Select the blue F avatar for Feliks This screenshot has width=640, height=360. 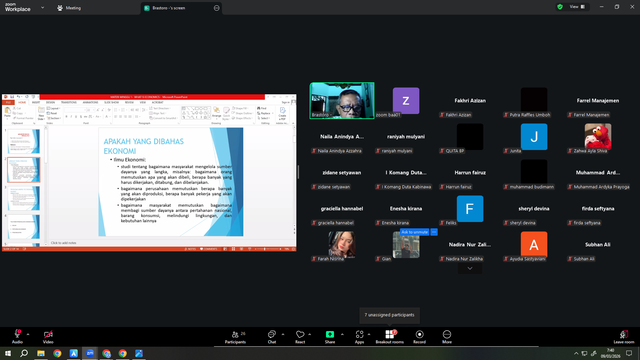[x=470, y=209]
